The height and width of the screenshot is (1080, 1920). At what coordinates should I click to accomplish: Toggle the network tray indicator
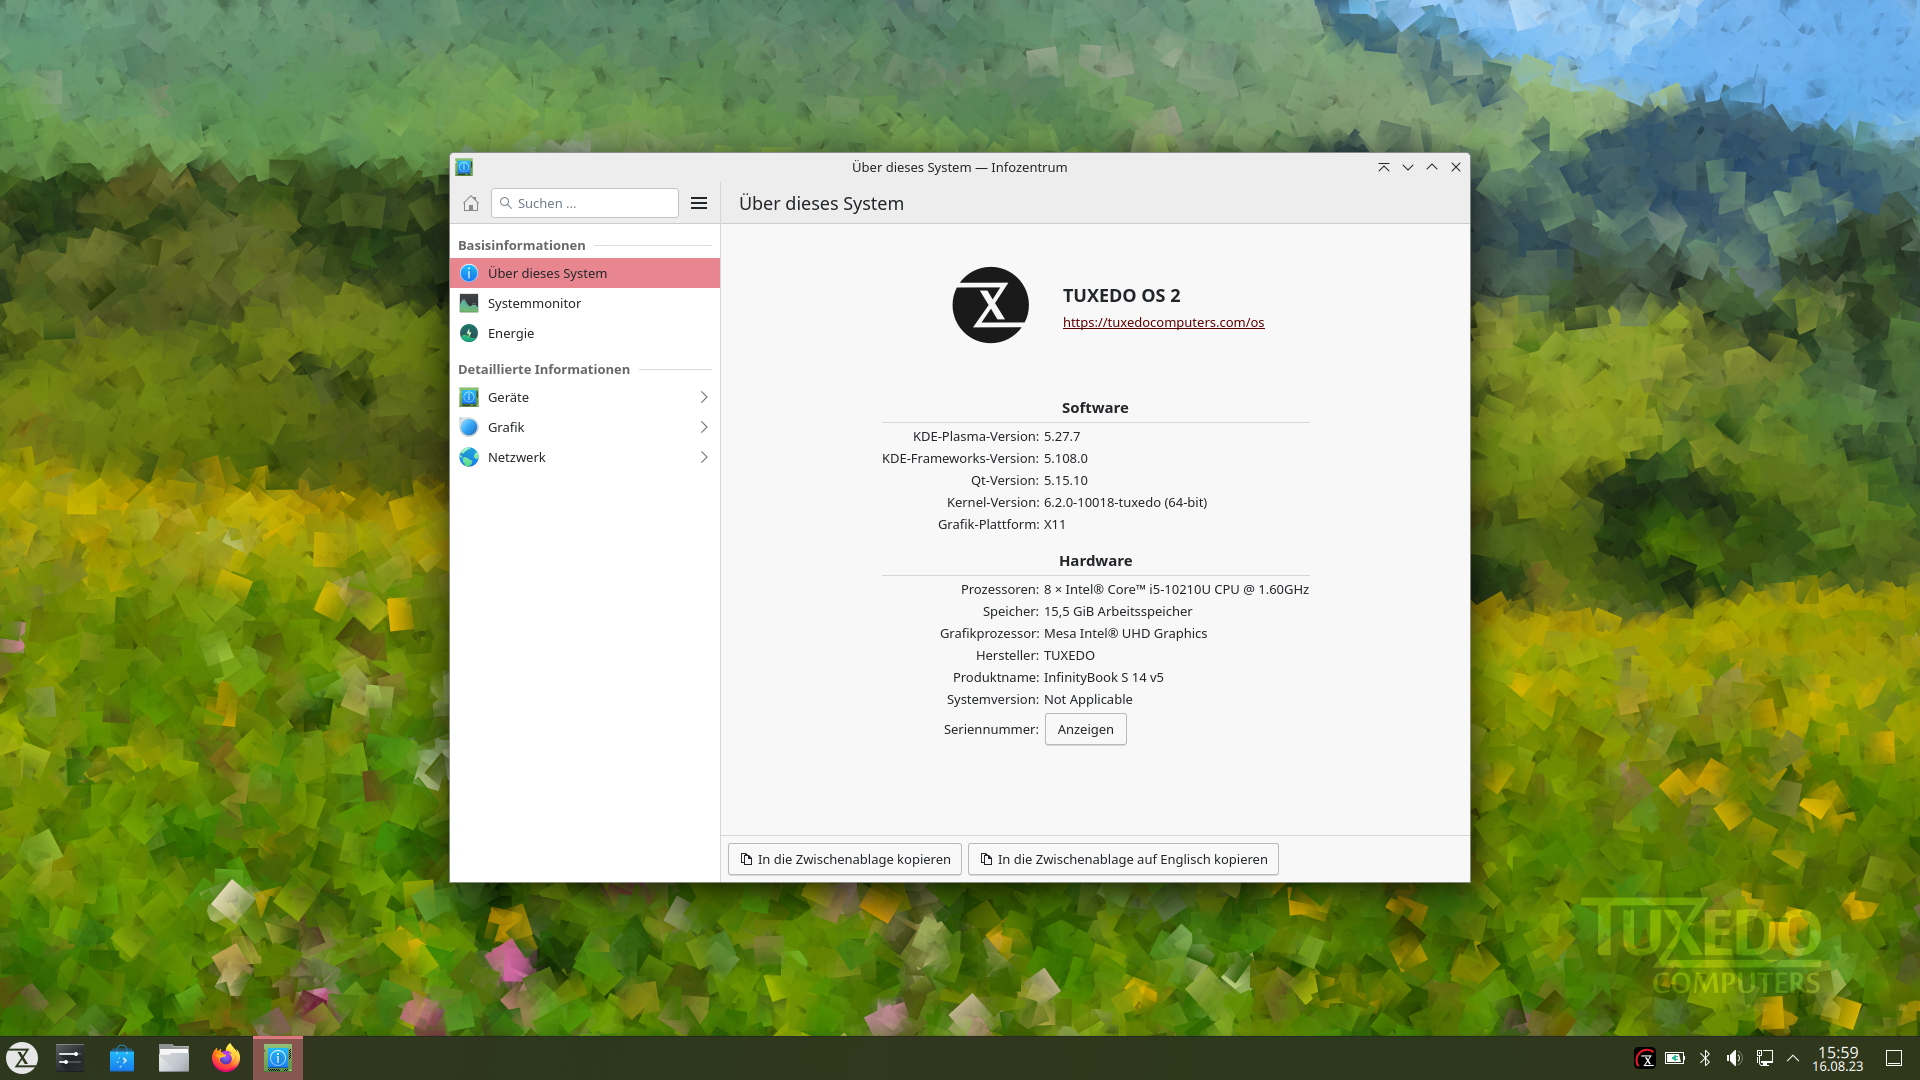(1766, 1057)
